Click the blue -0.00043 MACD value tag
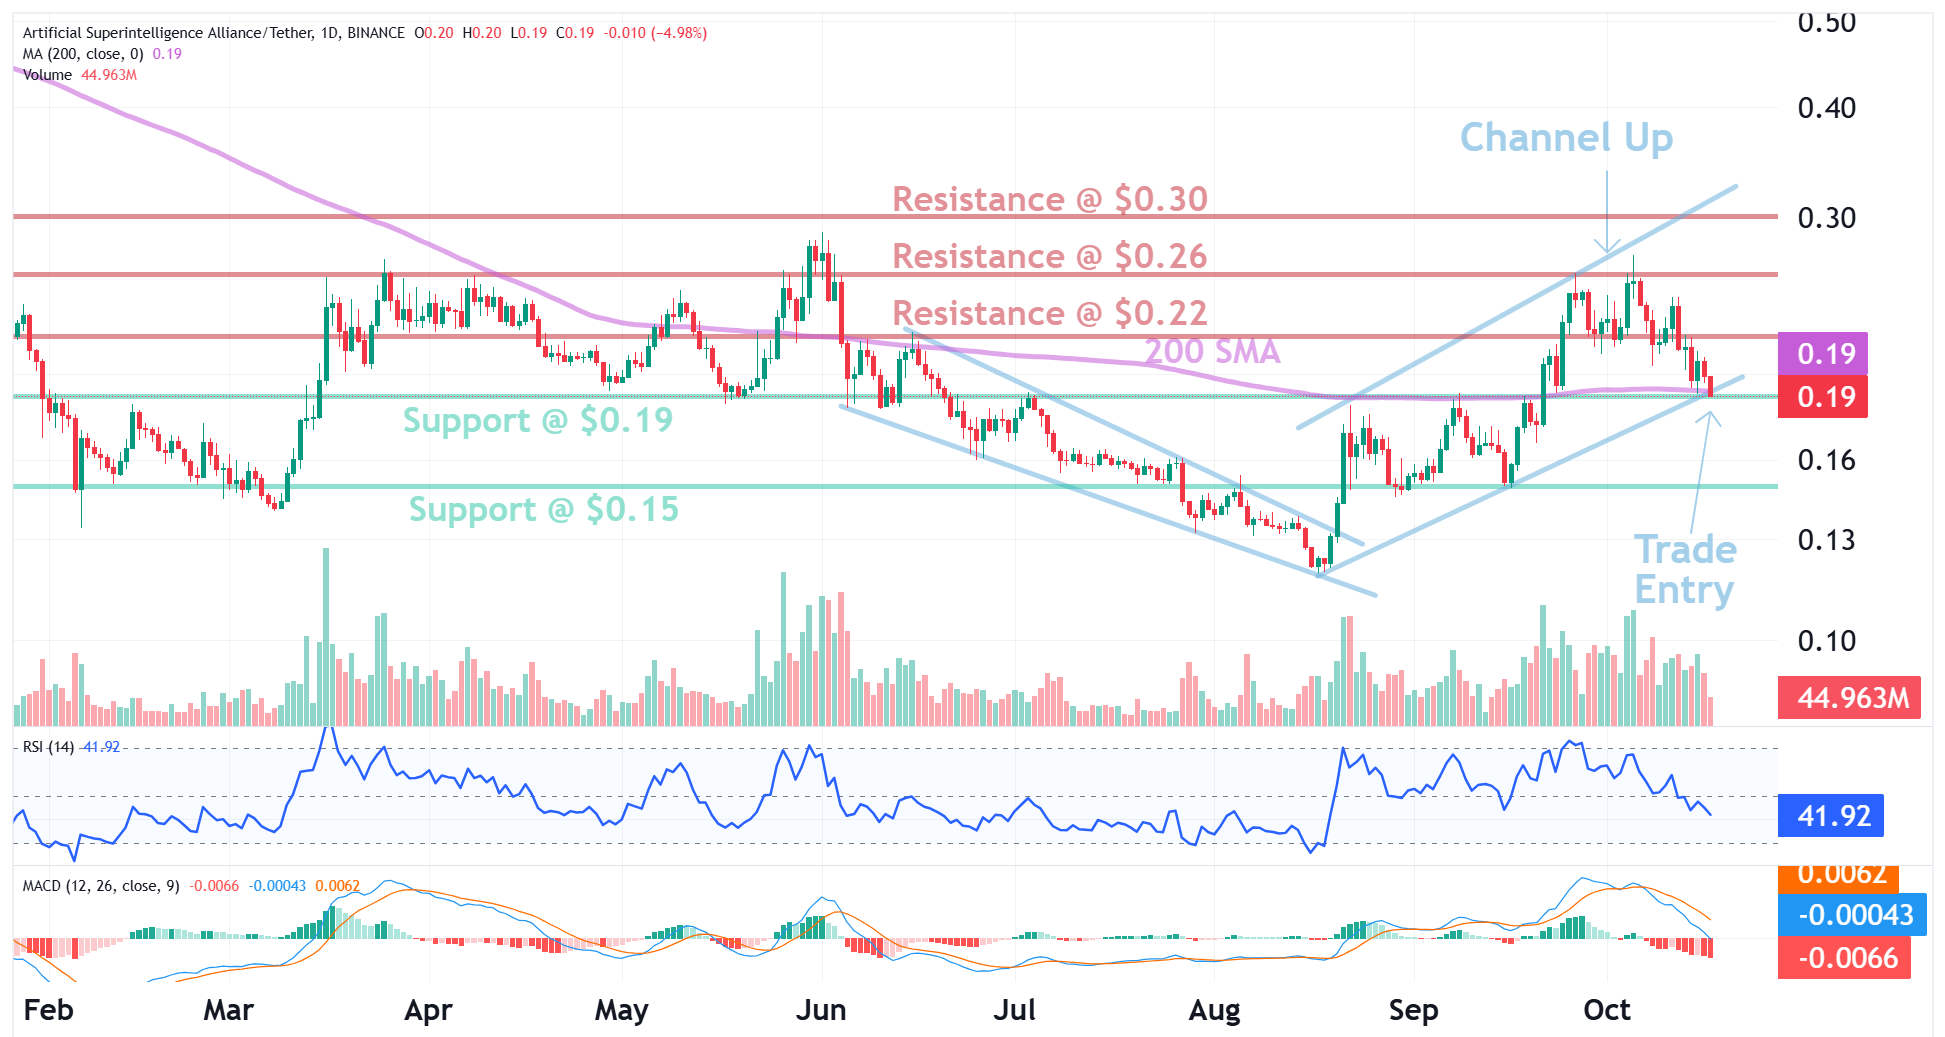Viewport: 1945px width, 1037px height. coord(1852,915)
